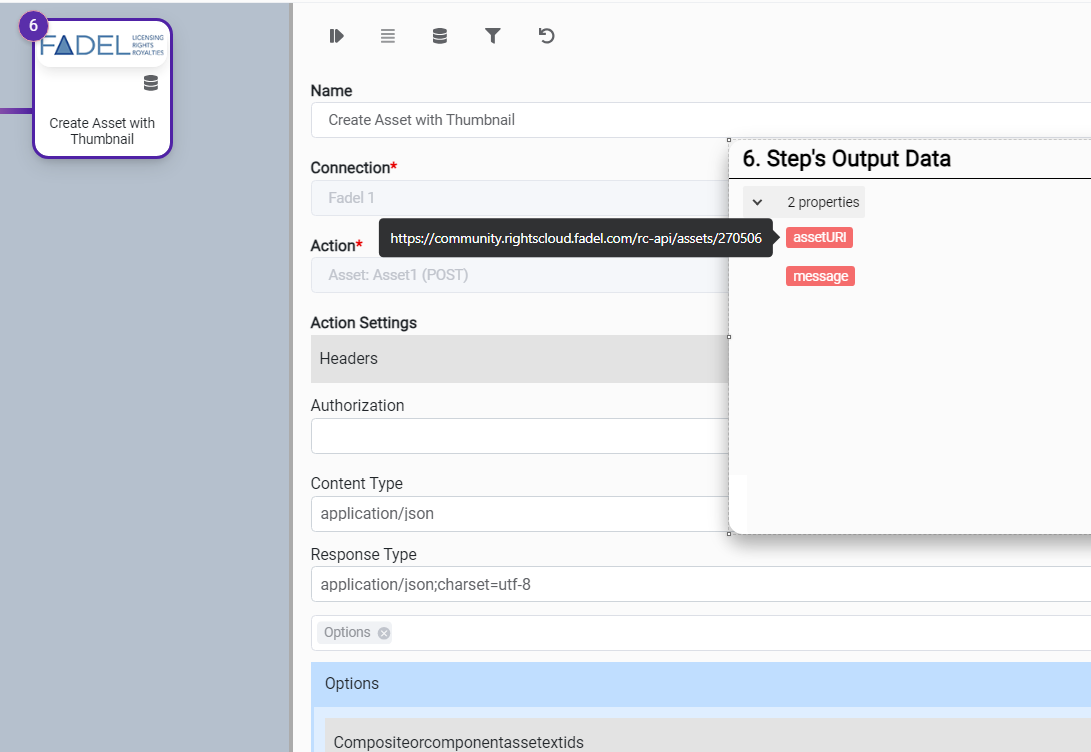This screenshot has height=752, width=1091.
Task: Click the database icon on step 6 node
Action: [150, 83]
